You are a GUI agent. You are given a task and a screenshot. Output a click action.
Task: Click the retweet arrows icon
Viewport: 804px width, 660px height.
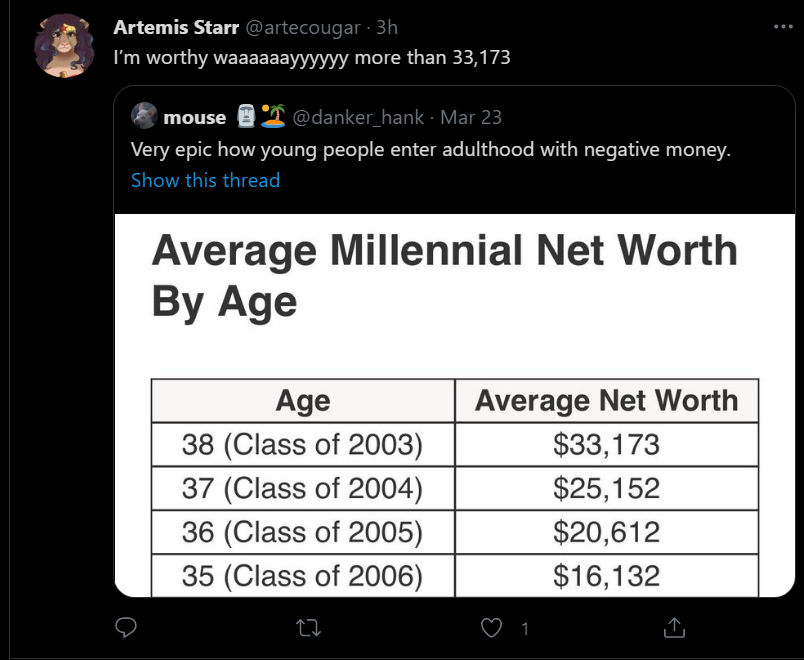point(309,628)
